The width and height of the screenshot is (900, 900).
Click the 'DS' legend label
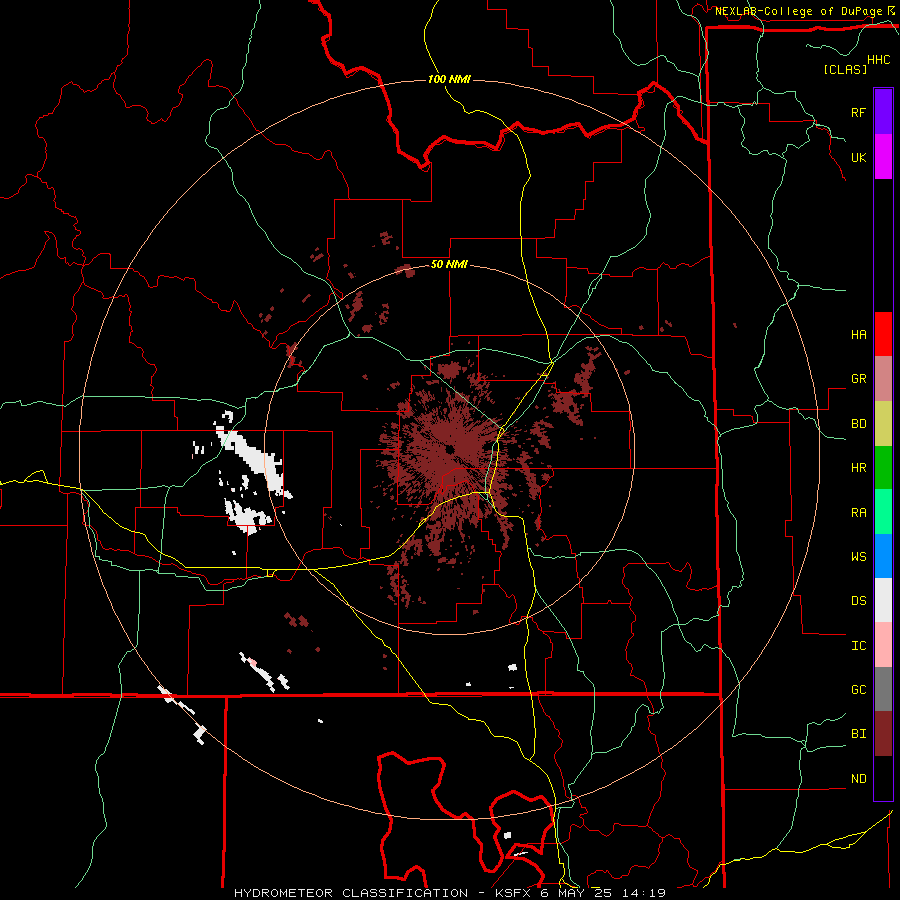[858, 601]
